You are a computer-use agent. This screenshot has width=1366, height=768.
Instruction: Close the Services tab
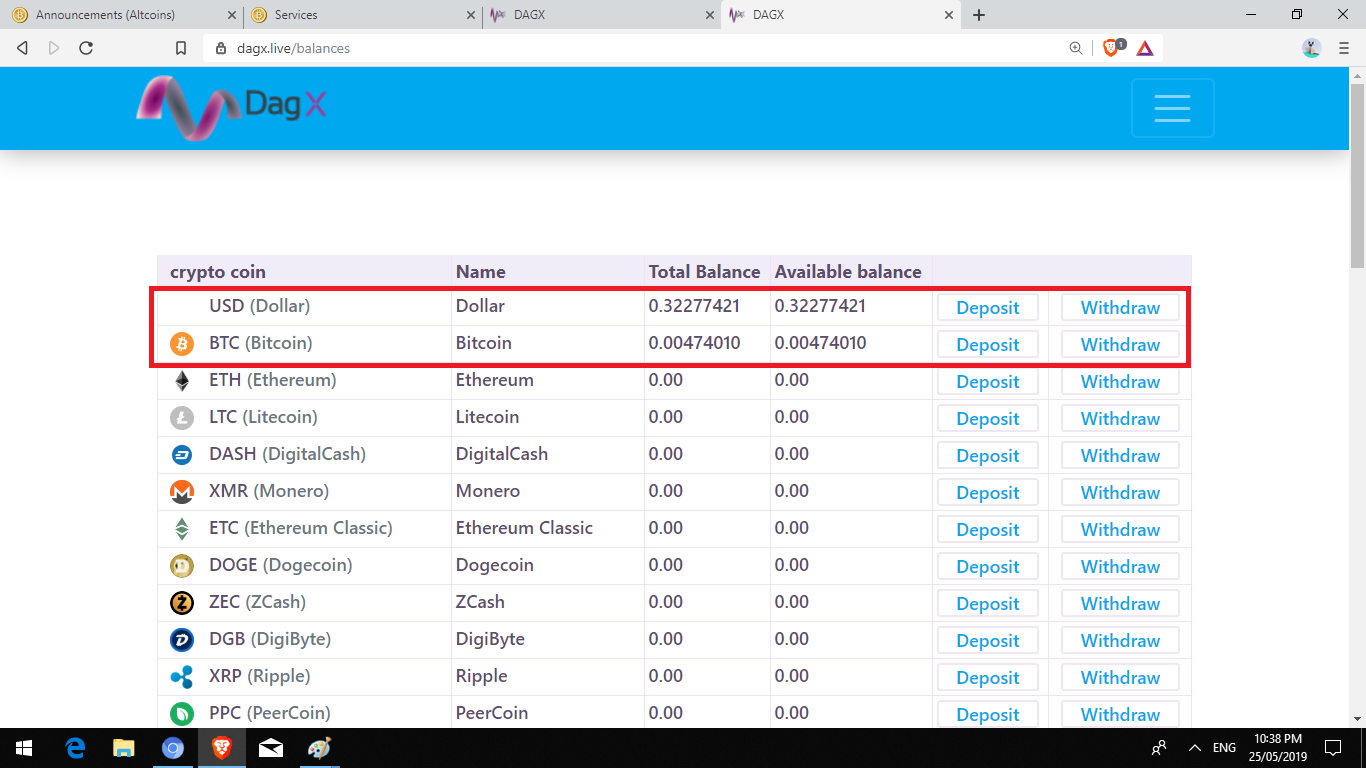(x=471, y=15)
